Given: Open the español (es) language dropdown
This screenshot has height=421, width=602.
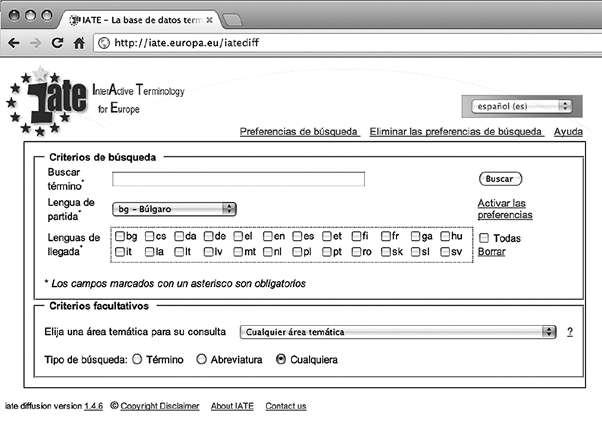Looking at the screenshot, I should 522,106.
